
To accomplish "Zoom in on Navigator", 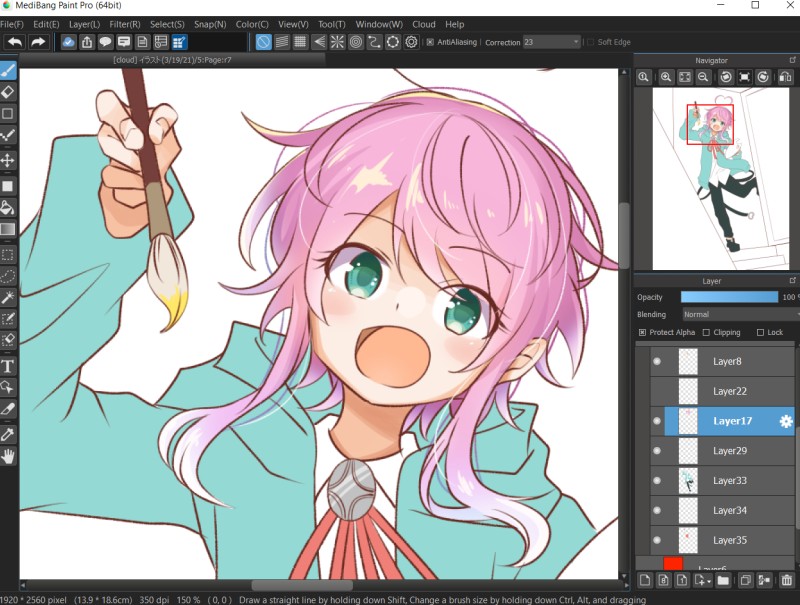I will pos(666,77).
